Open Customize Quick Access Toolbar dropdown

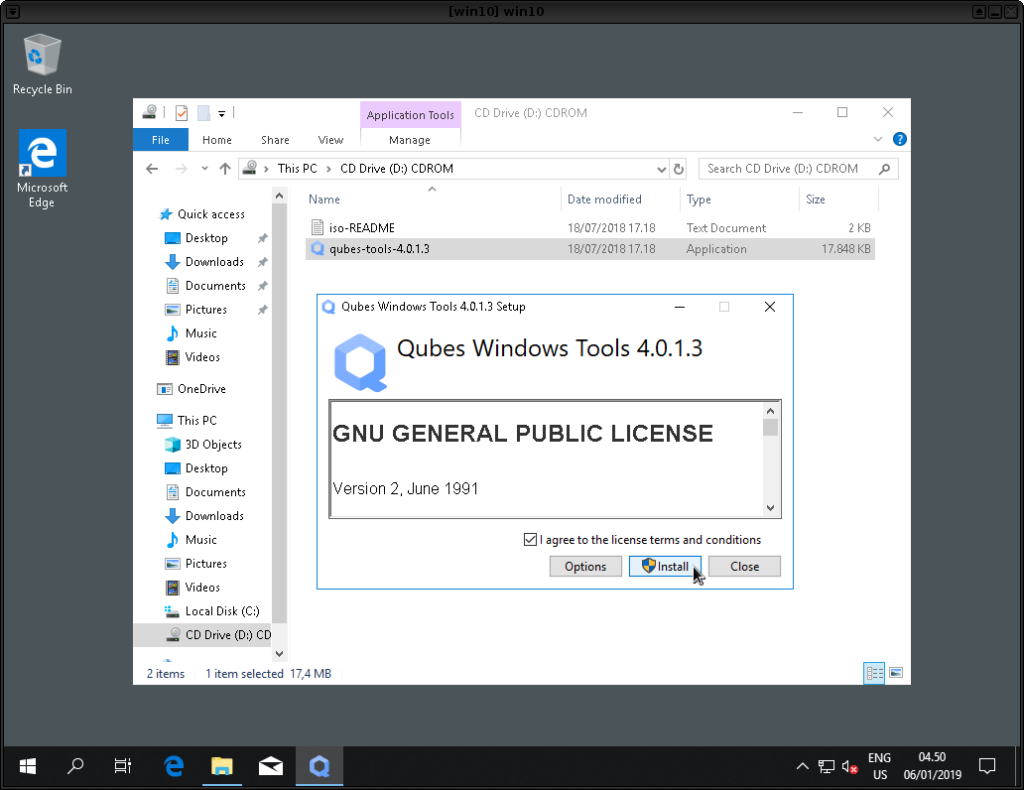click(x=222, y=114)
